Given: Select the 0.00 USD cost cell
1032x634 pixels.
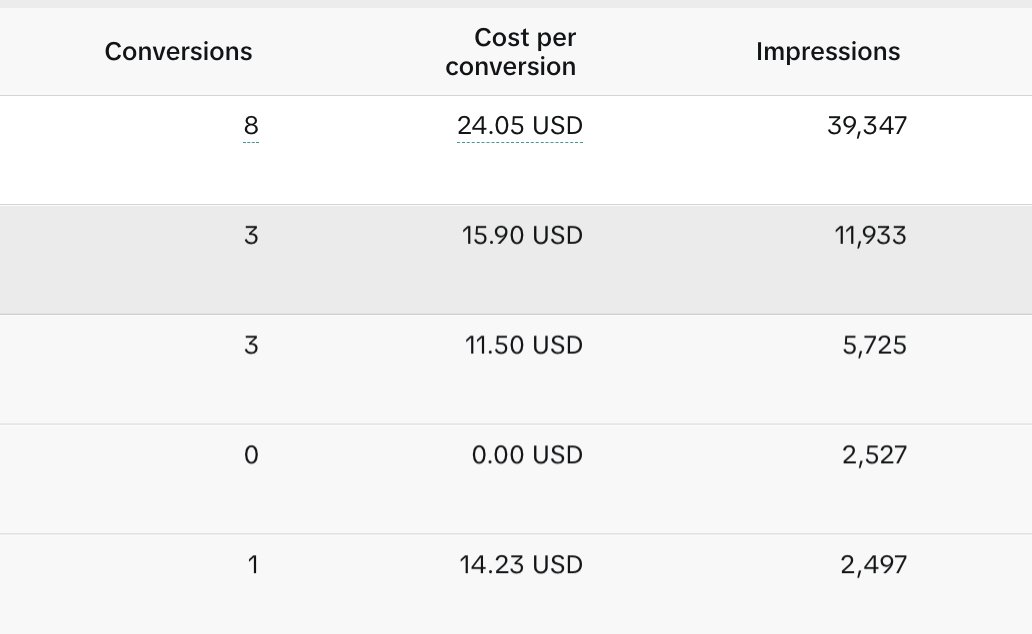Looking at the screenshot, I should tap(527, 456).
